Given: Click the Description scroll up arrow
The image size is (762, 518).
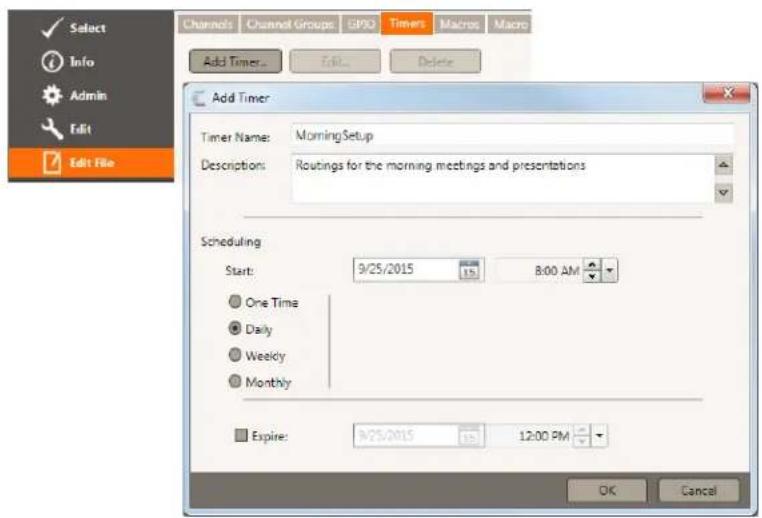Looking at the screenshot, I should click(x=724, y=165).
